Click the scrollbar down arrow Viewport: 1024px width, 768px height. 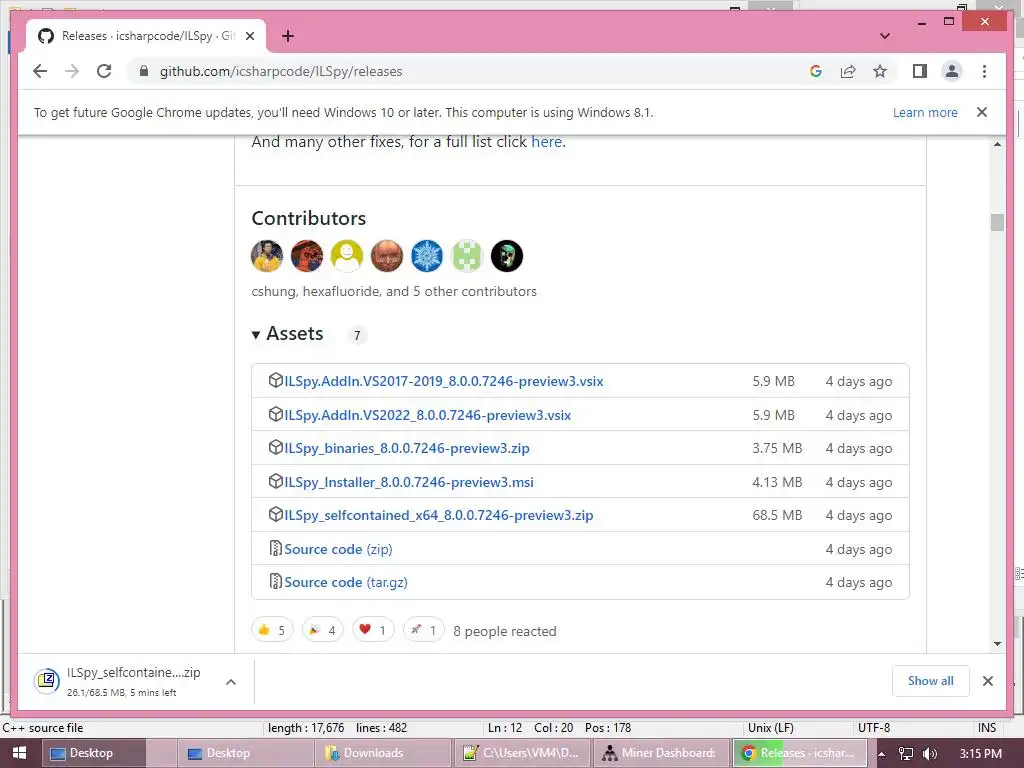pyautogui.click(x=997, y=644)
